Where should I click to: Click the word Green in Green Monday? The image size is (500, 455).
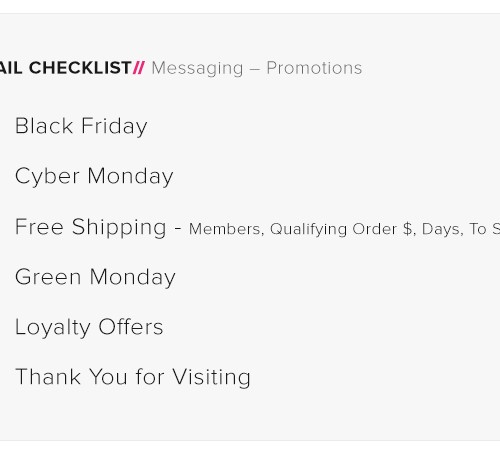tap(48, 277)
